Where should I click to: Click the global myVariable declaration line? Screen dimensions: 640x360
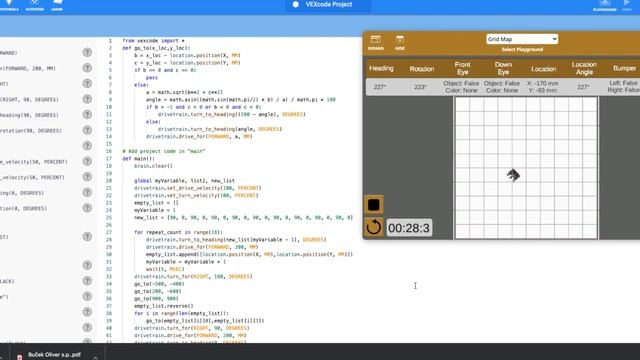click(184, 180)
